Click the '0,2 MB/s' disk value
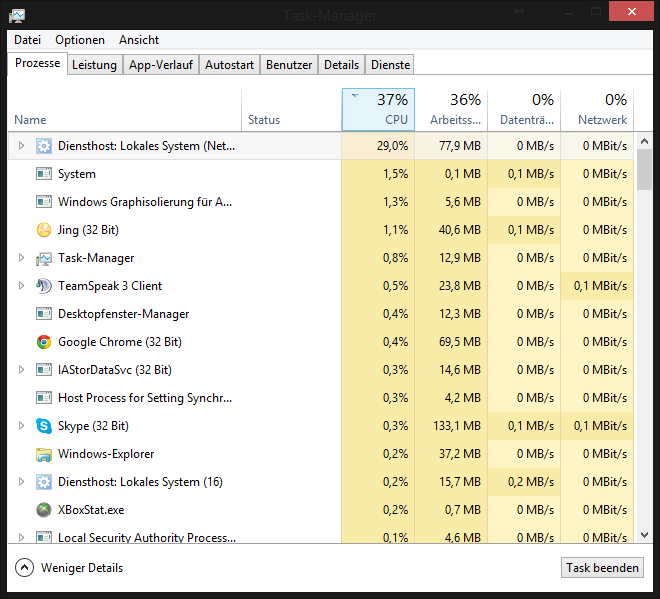The image size is (660, 599). point(531,482)
